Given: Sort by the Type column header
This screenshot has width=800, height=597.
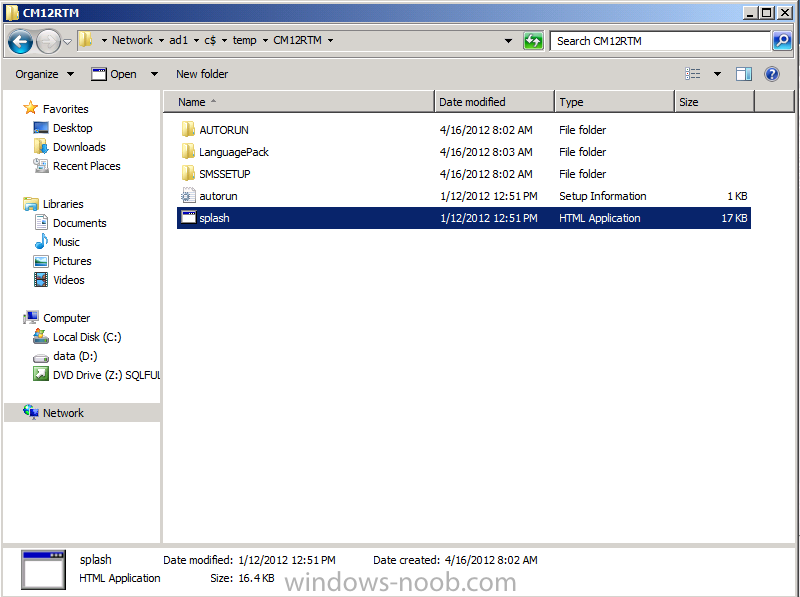Looking at the screenshot, I should (x=614, y=102).
